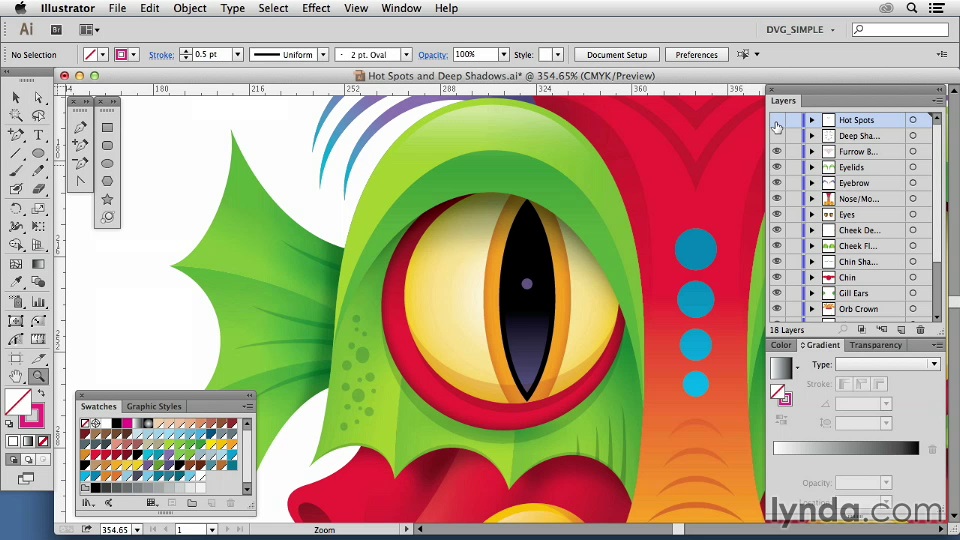Choose the Pencil tool
Viewport: 960px width, 540px height.
pos(38,171)
